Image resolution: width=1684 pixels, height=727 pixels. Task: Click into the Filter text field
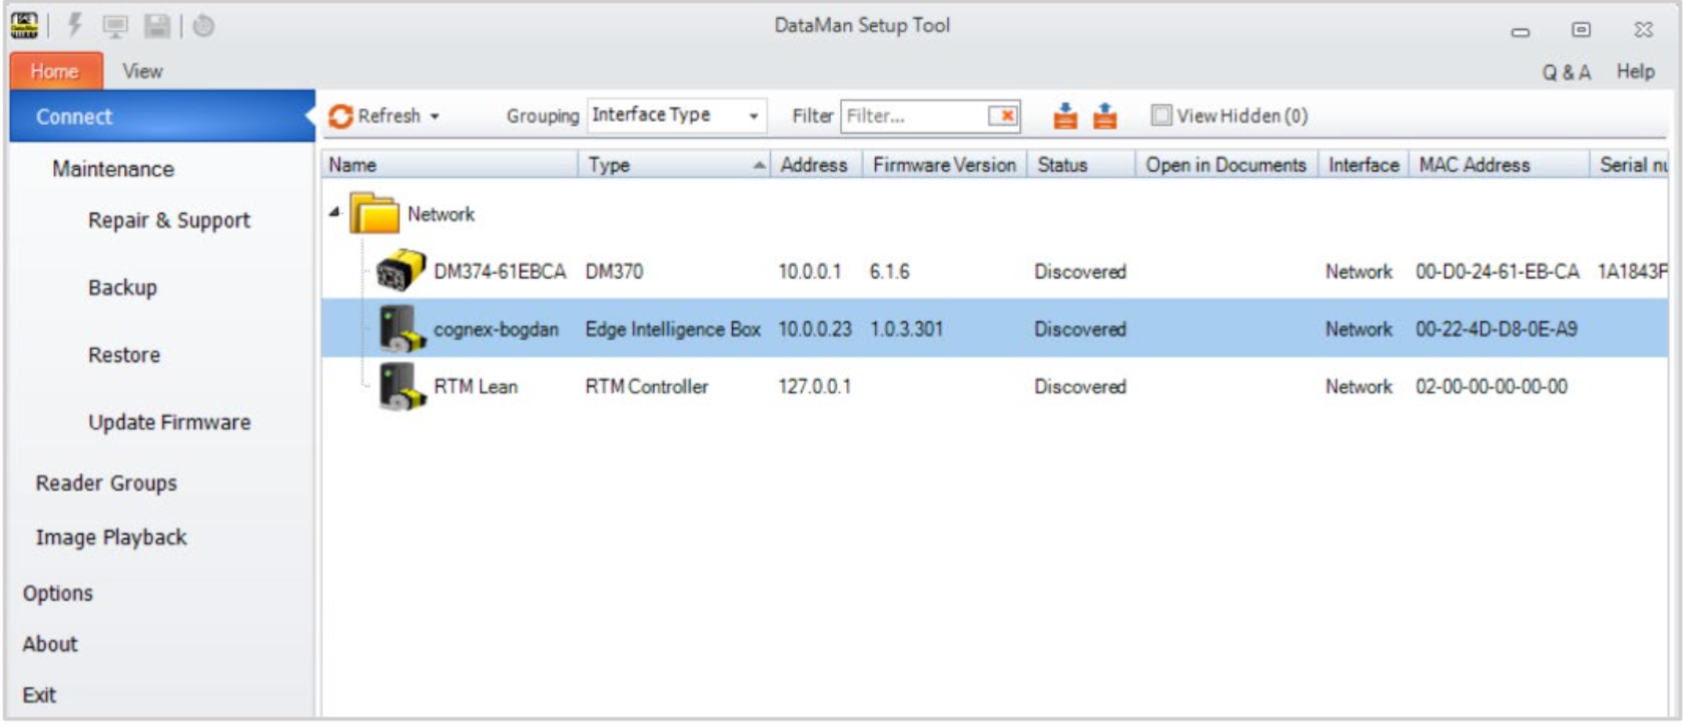914,116
